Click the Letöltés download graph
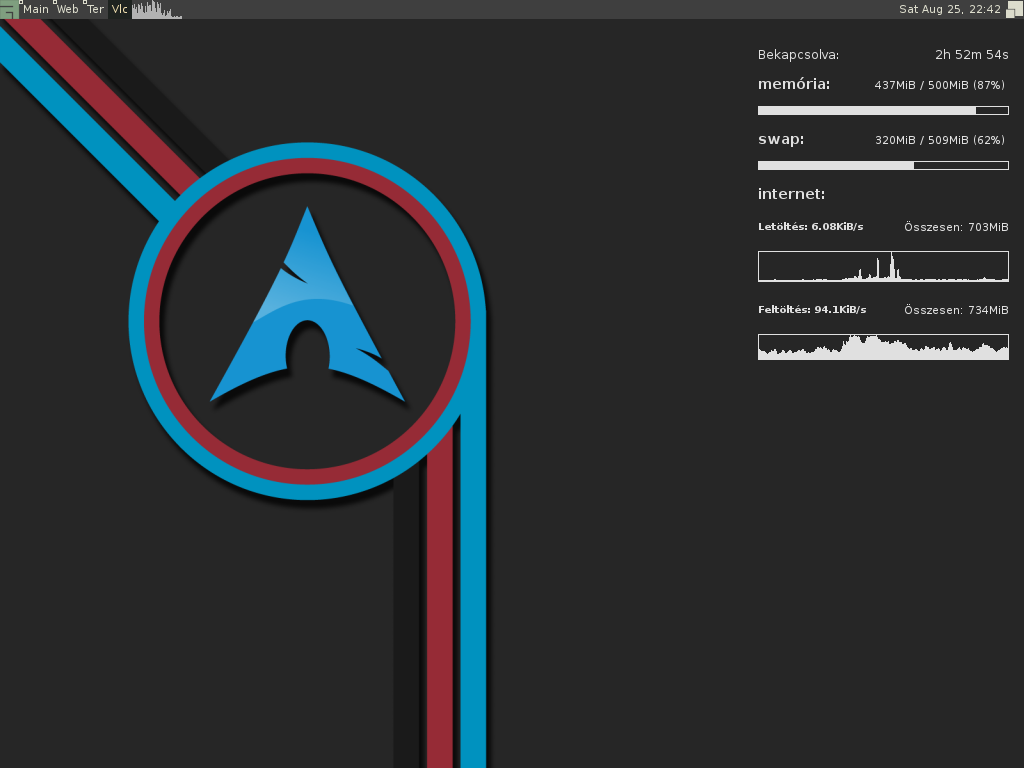The width and height of the screenshot is (1024, 768). click(x=883, y=266)
